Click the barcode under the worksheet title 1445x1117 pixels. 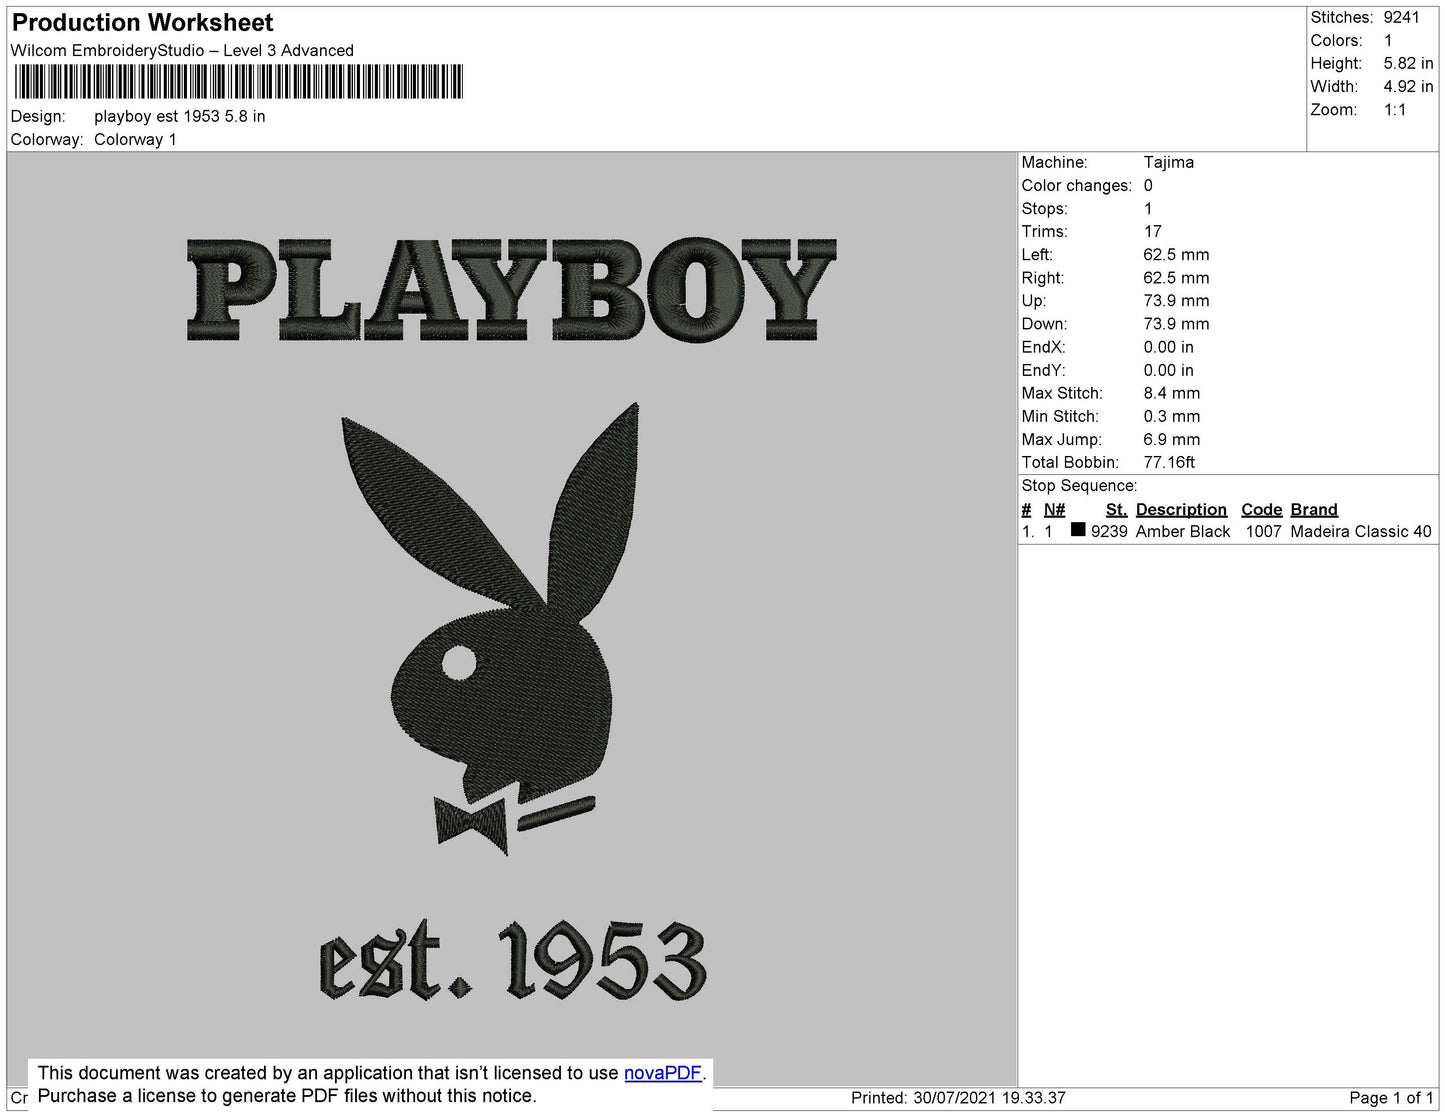238,82
